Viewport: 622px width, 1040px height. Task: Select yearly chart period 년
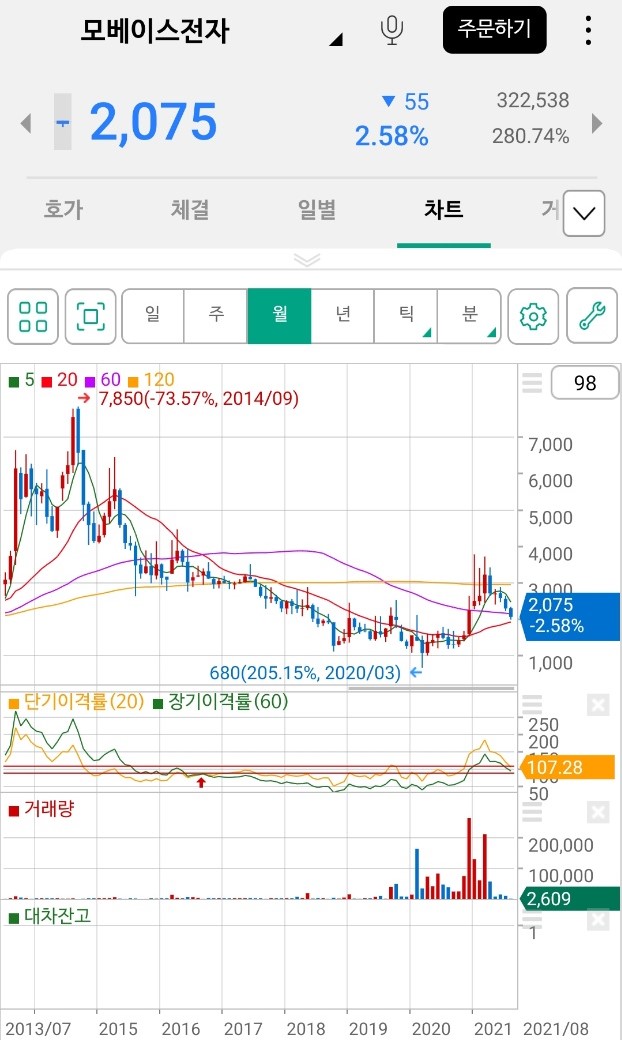coord(343,316)
